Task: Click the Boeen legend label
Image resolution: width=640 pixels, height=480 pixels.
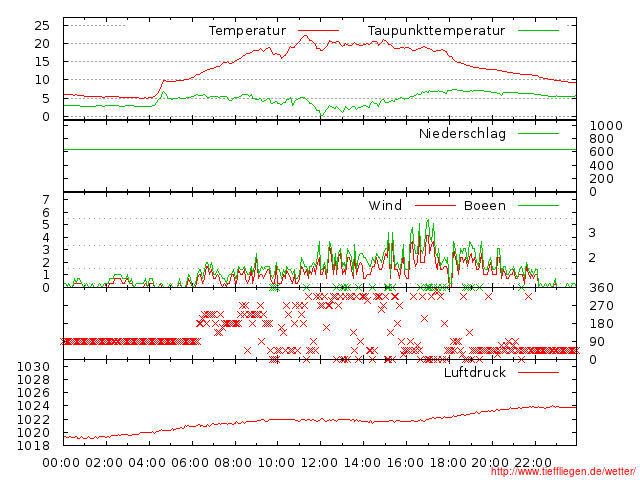Action: [484, 205]
